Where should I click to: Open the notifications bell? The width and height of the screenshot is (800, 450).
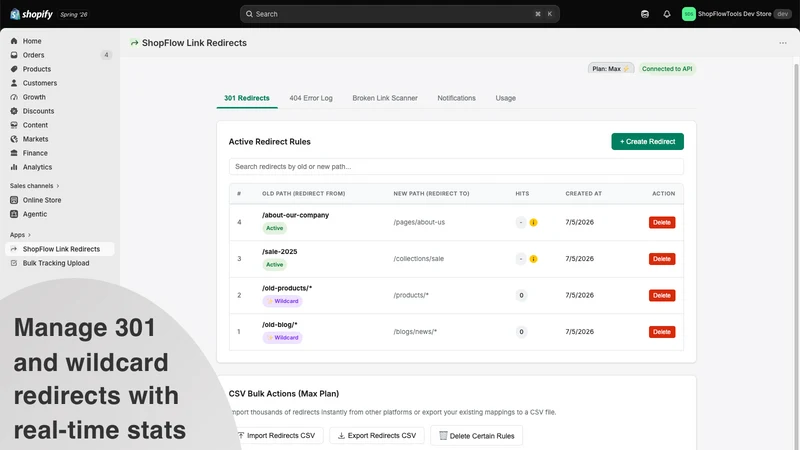click(x=667, y=14)
